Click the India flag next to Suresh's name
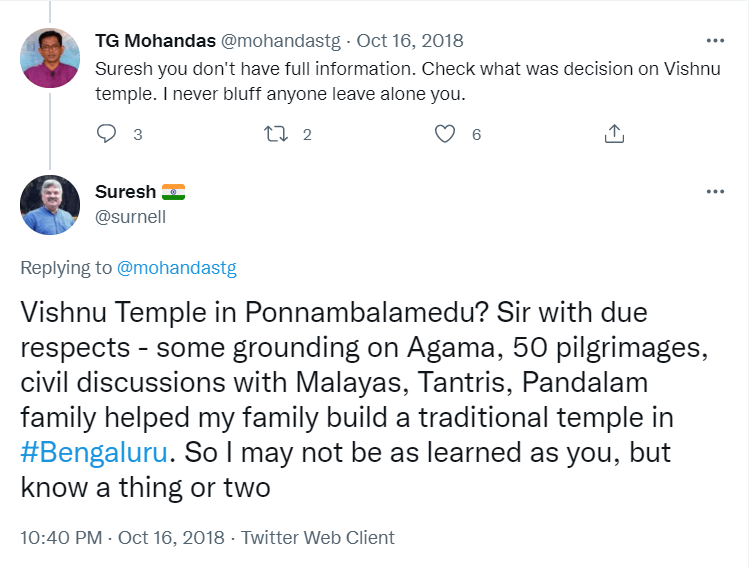The height and width of the screenshot is (568, 752). 173,192
